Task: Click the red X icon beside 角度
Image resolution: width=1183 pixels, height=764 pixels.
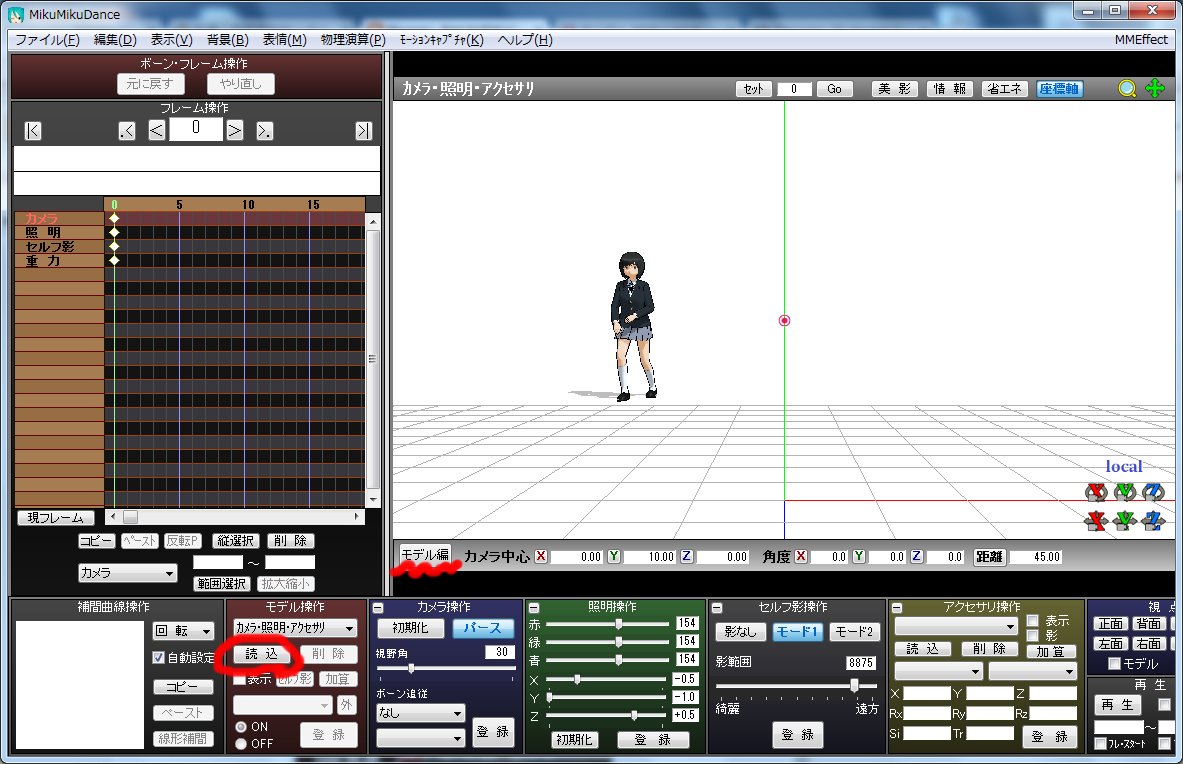Action: click(x=801, y=557)
